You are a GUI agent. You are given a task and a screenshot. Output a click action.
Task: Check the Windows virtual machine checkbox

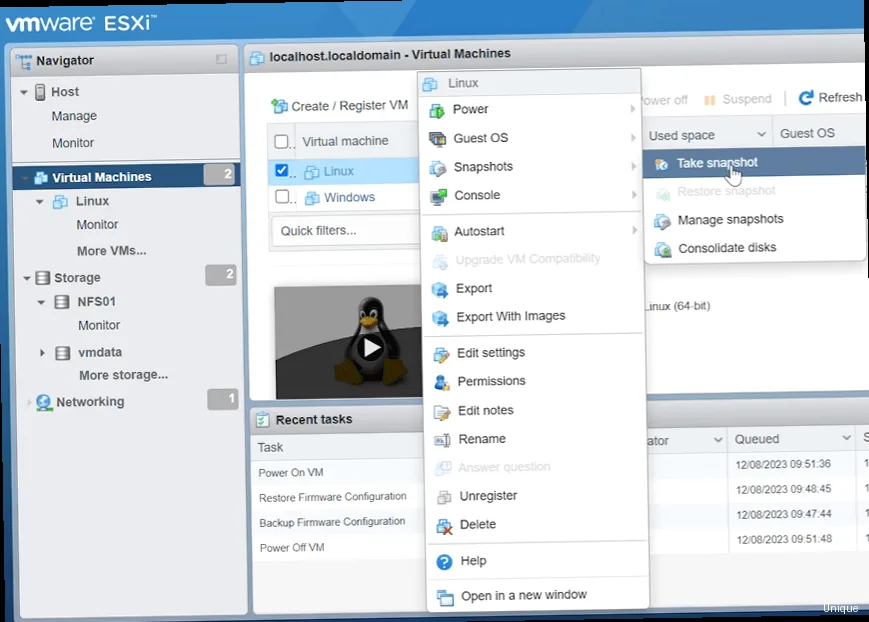(281, 197)
